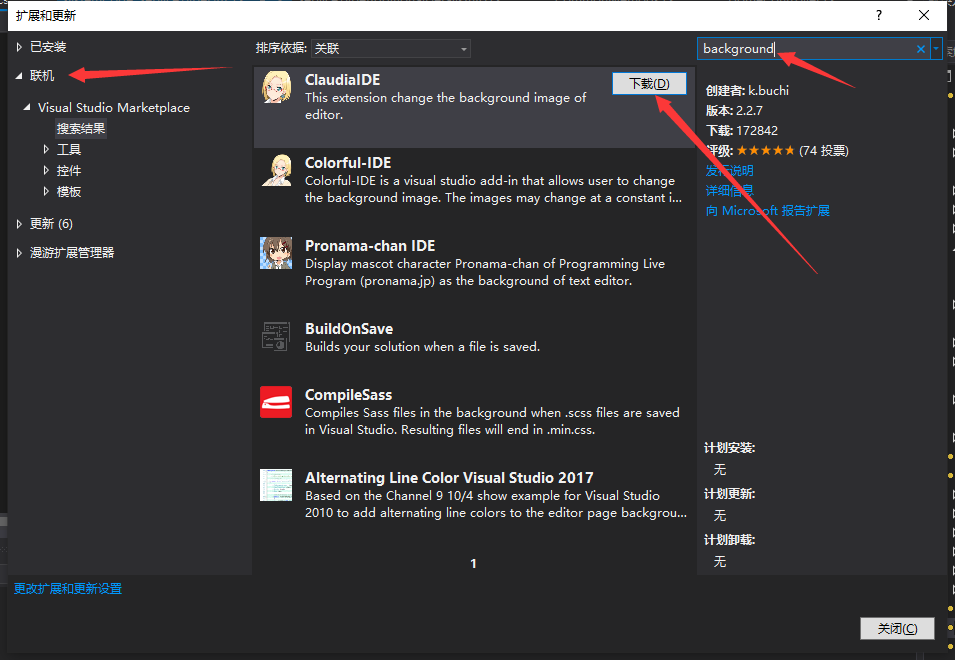Viewport: 955px width, 660px height.
Task: Clear the search box with the X icon
Action: (x=920, y=49)
